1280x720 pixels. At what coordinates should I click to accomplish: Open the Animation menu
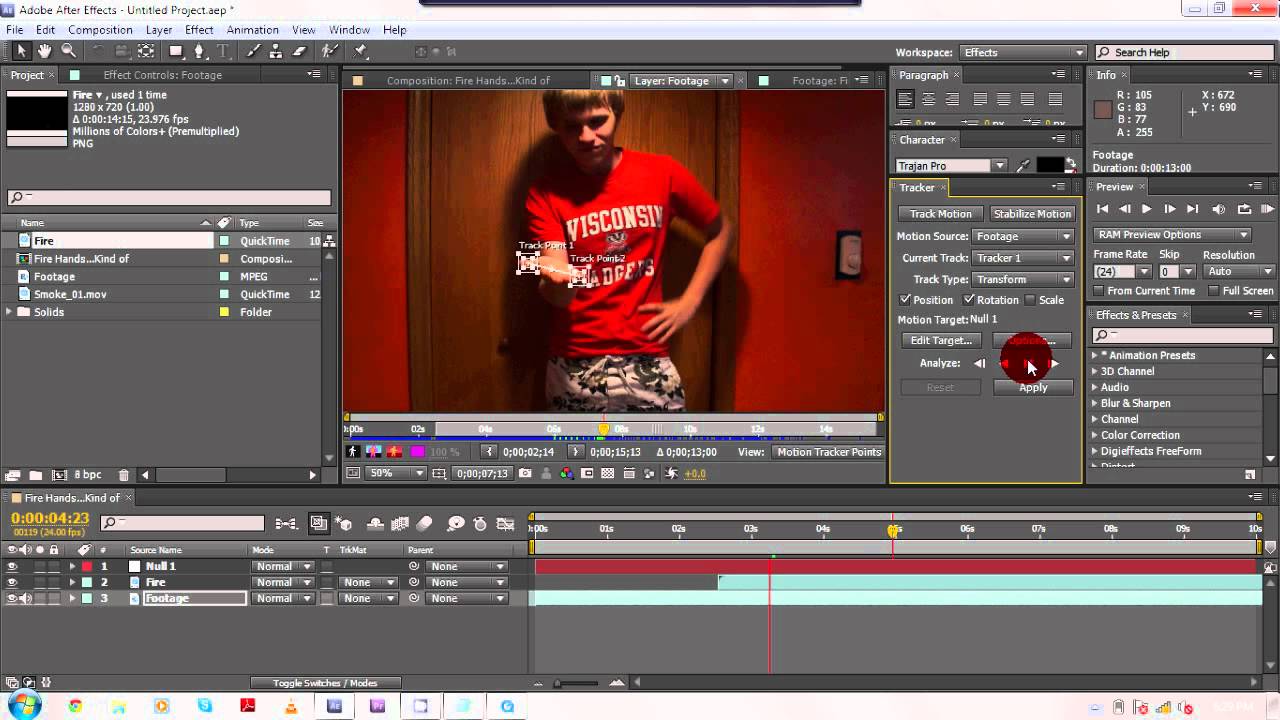(x=253, y=30)
